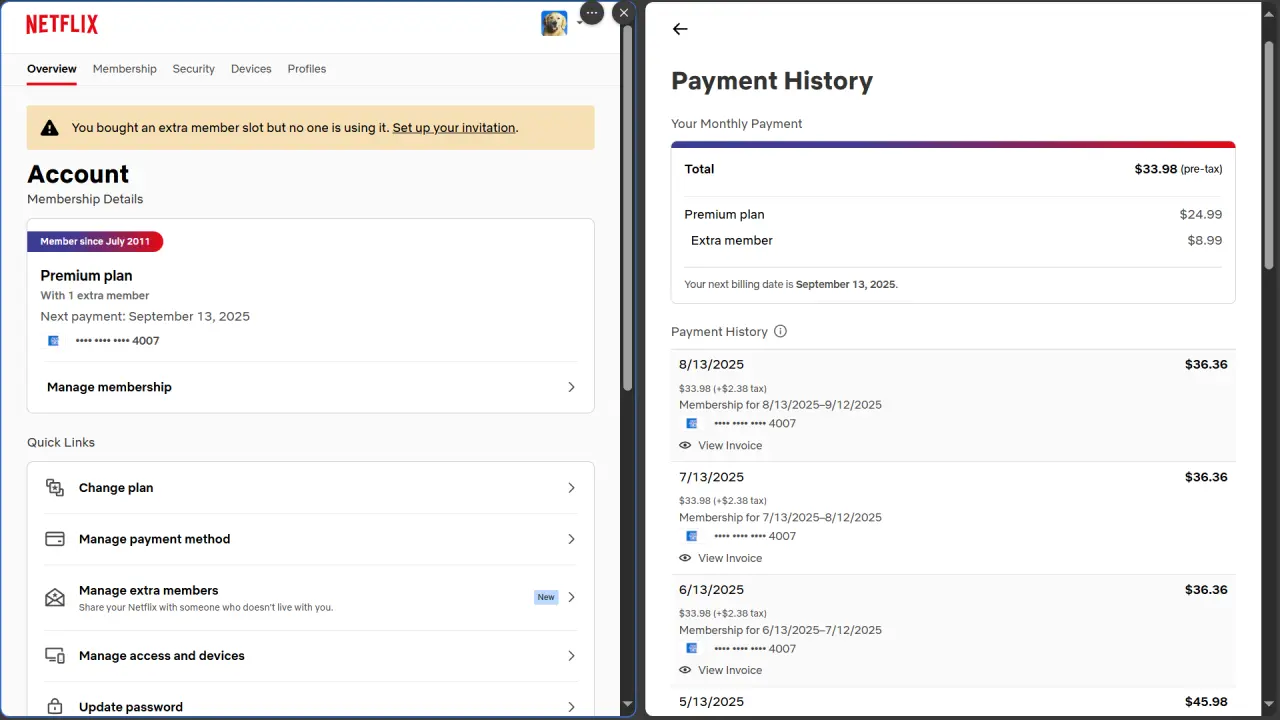
Task: Click eye icon for 7/13/2025 invoice
Action: pyautogui.click(x=685, y=558)
